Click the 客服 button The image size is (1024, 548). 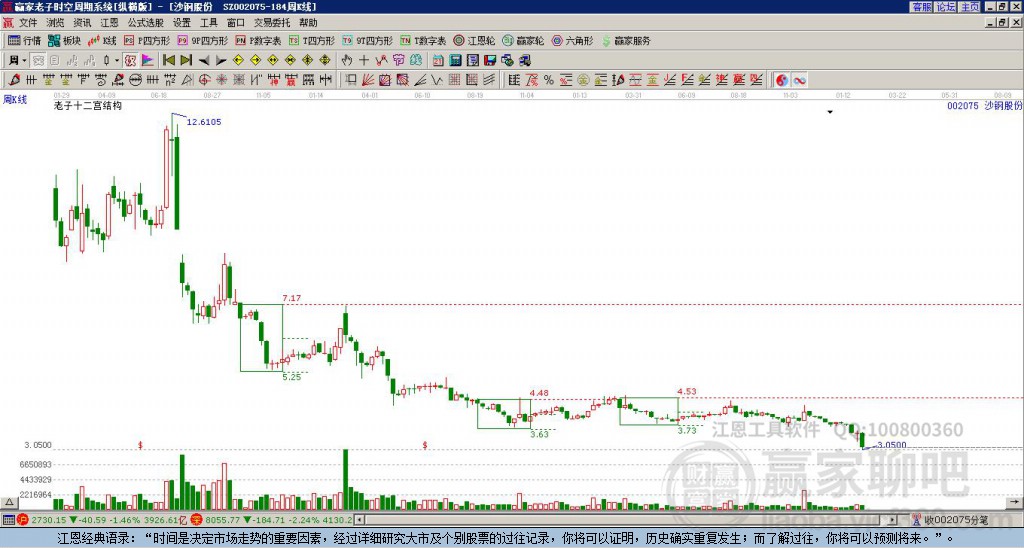pyautogui.click(x=922, y=7)
